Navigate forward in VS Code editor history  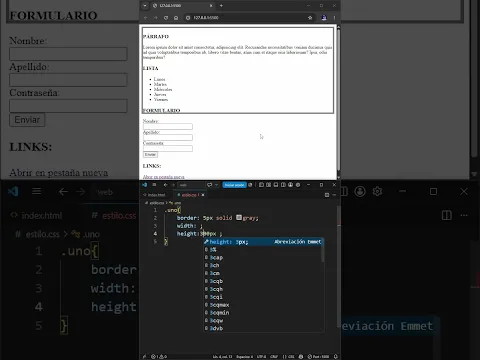pos(173,185)
